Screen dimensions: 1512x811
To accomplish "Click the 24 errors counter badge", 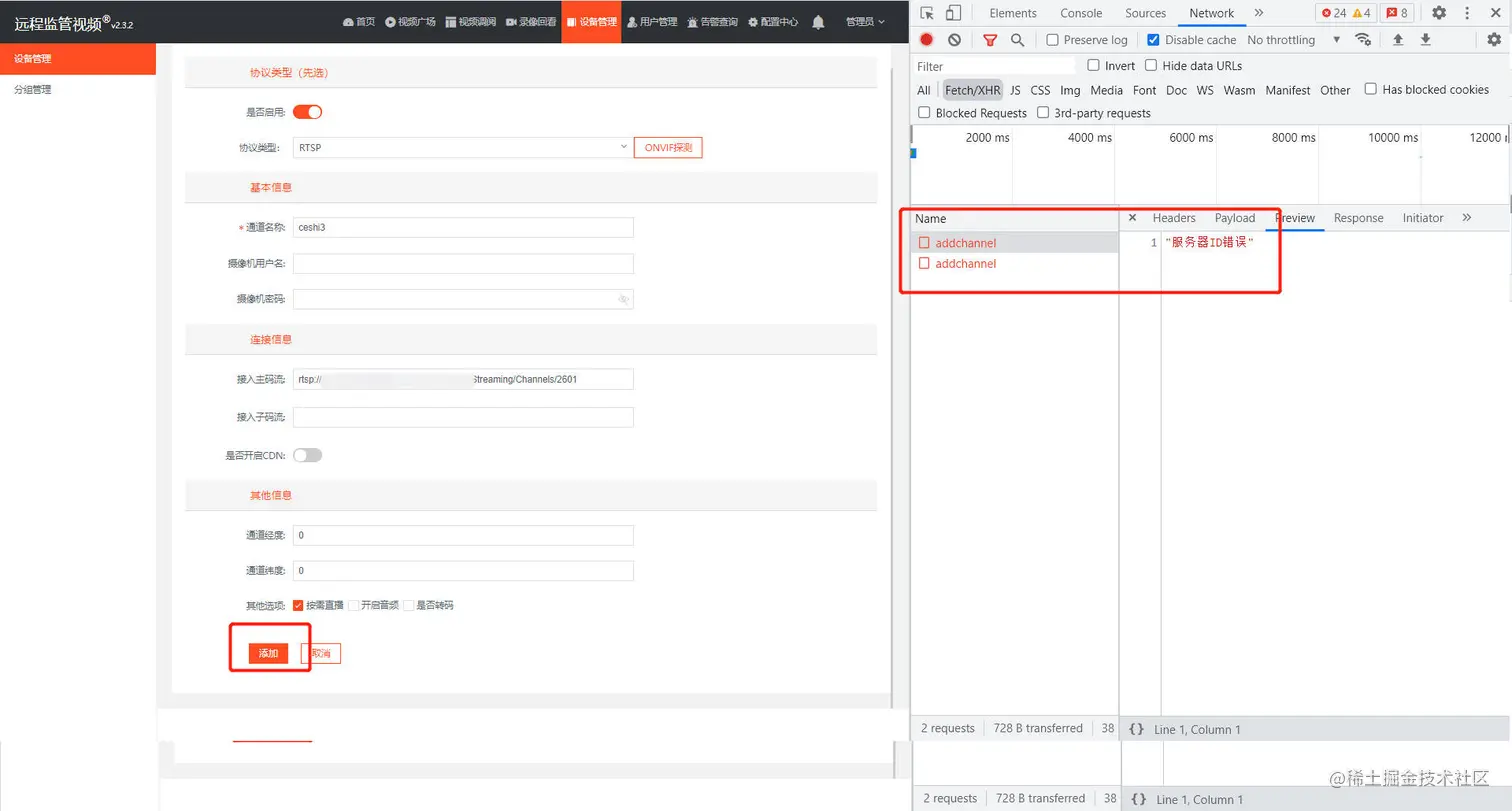I will pos(1334,13).
